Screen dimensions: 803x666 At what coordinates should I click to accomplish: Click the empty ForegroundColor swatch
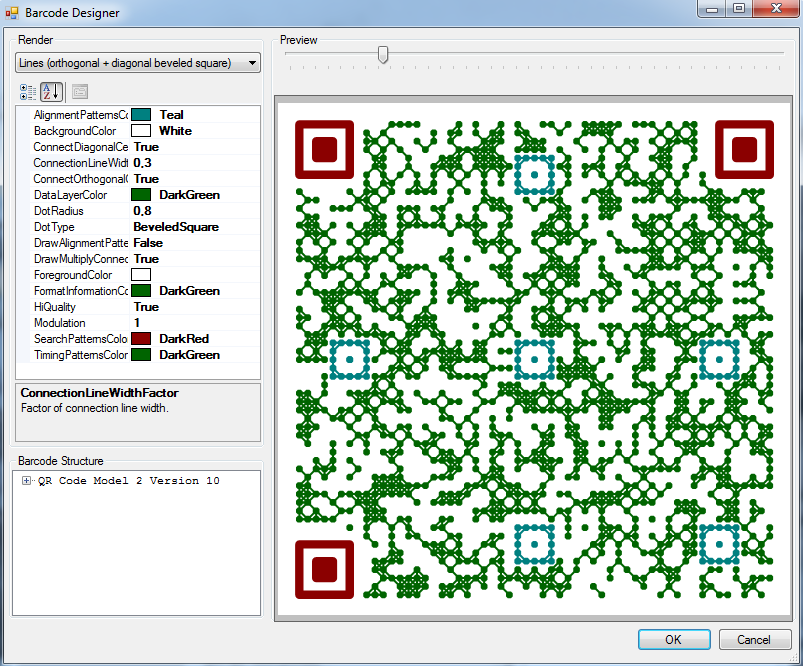(x=141, y=275)
